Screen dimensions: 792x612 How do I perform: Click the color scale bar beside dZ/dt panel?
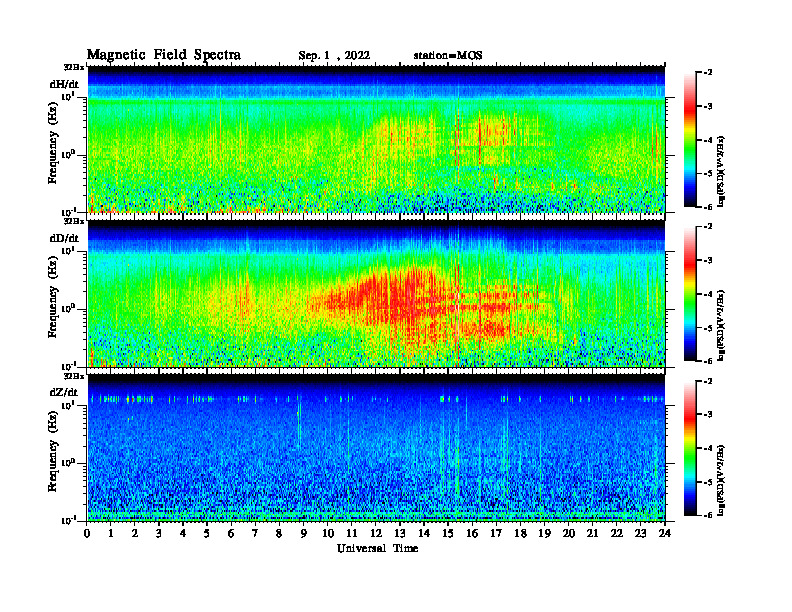point(690,448)
